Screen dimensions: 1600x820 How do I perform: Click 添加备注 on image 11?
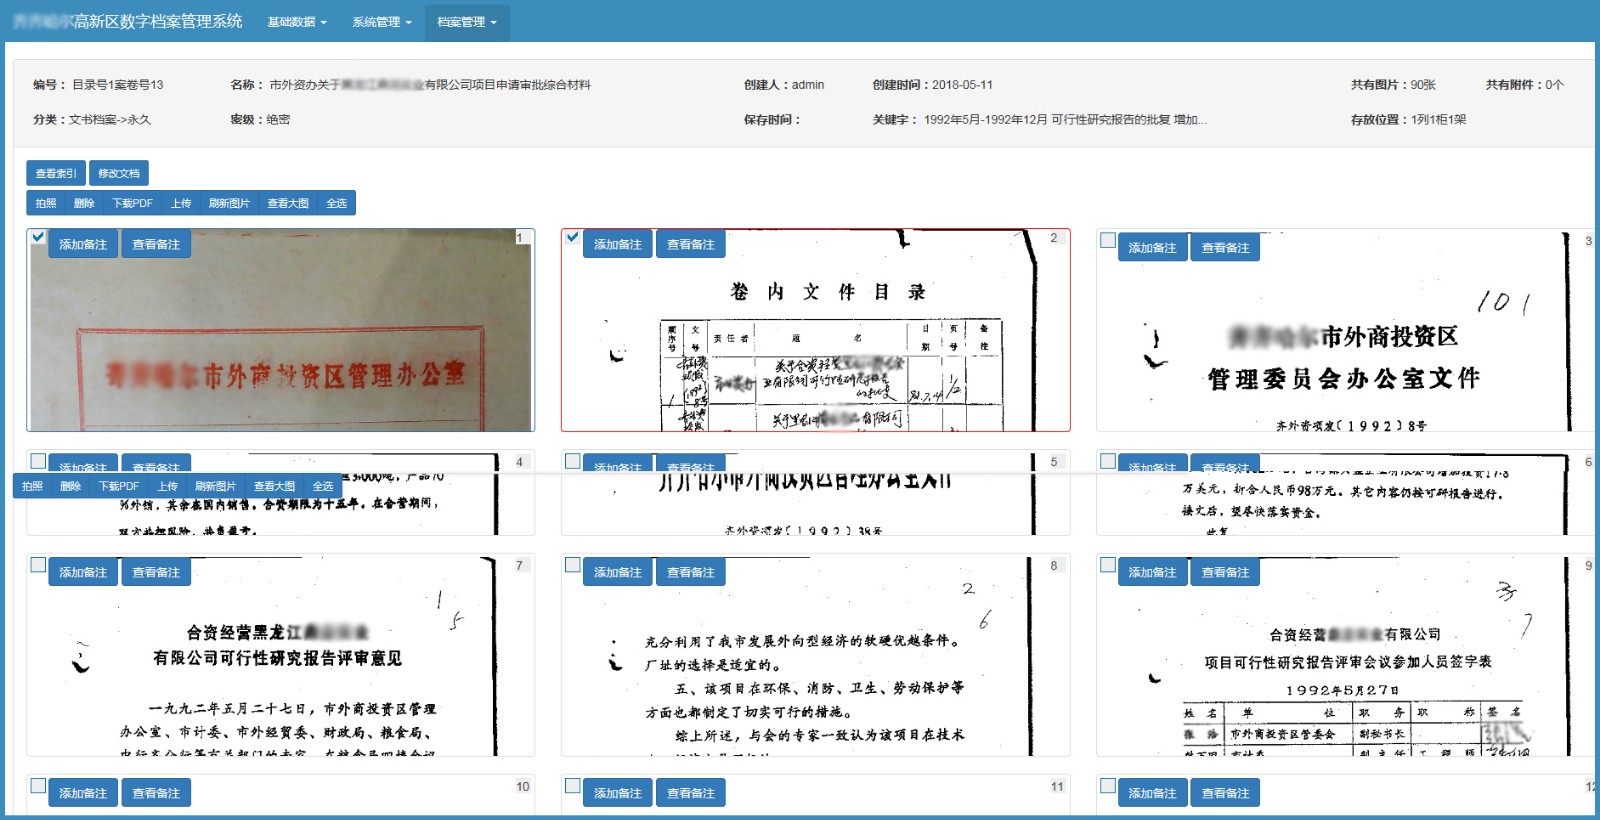pyautogui.click(x=618, y=793)
